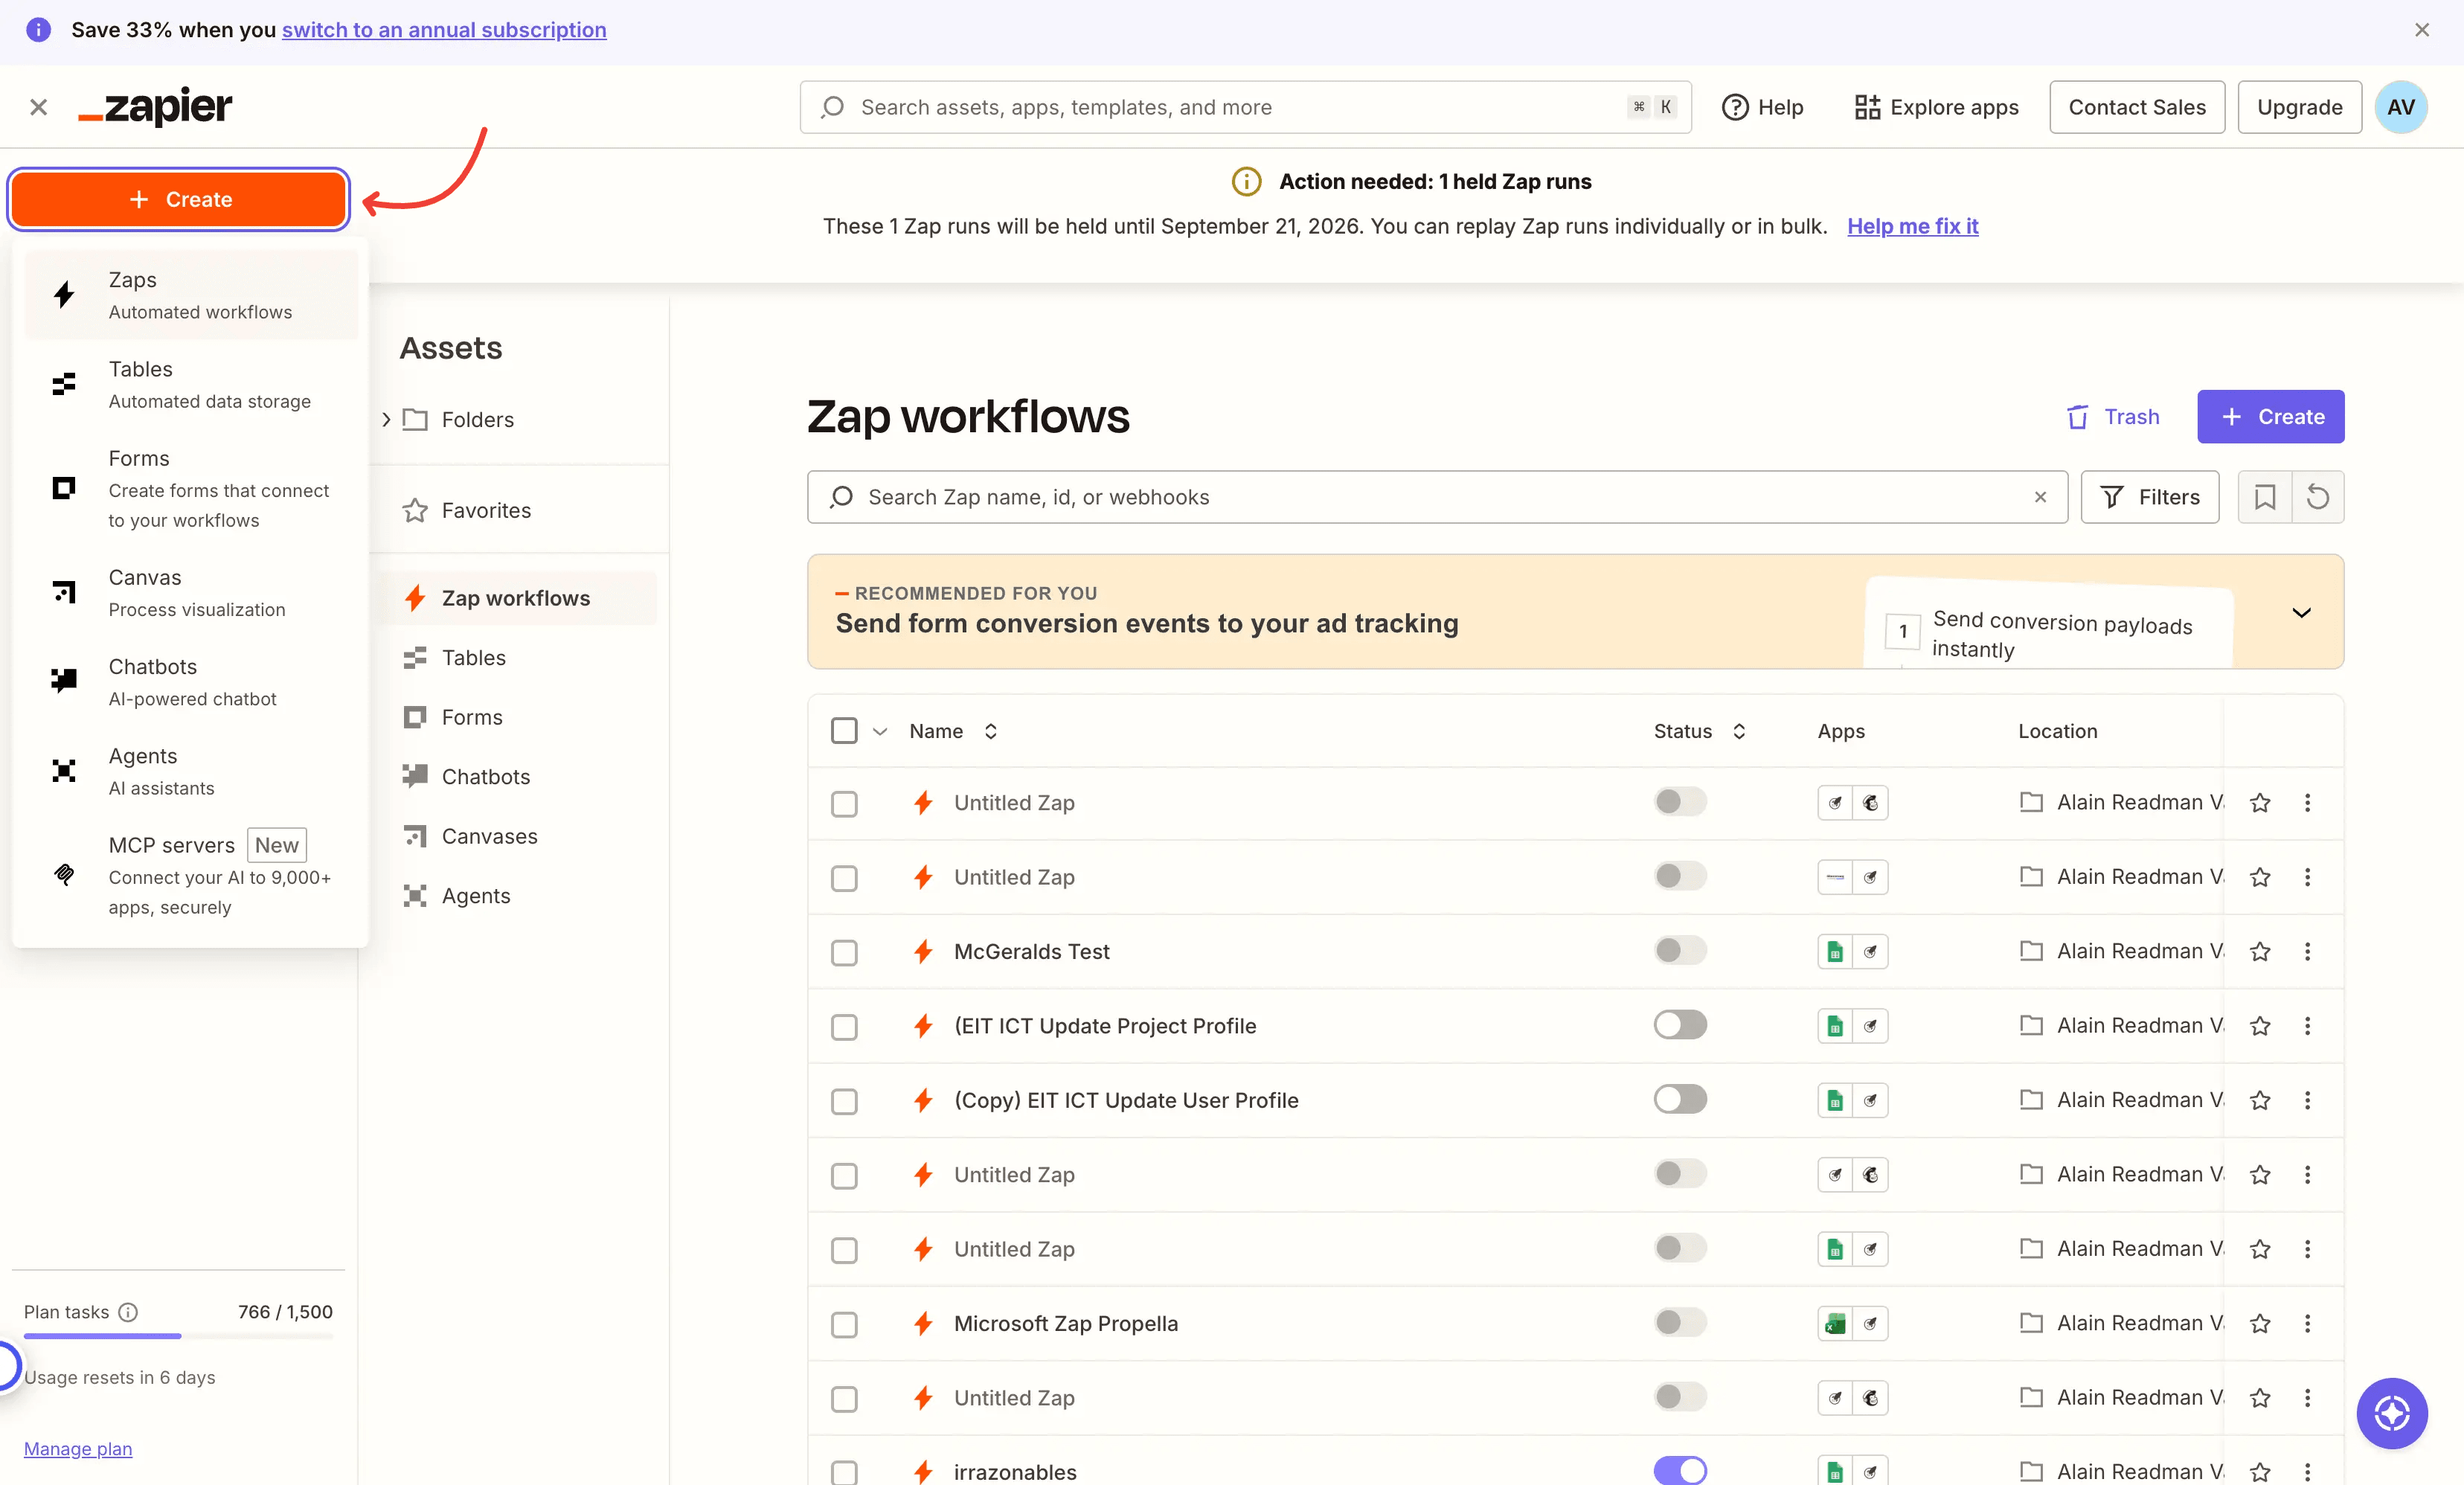Check the (EIT ICT Update Project Profile checkbox

pos(844,1027)
